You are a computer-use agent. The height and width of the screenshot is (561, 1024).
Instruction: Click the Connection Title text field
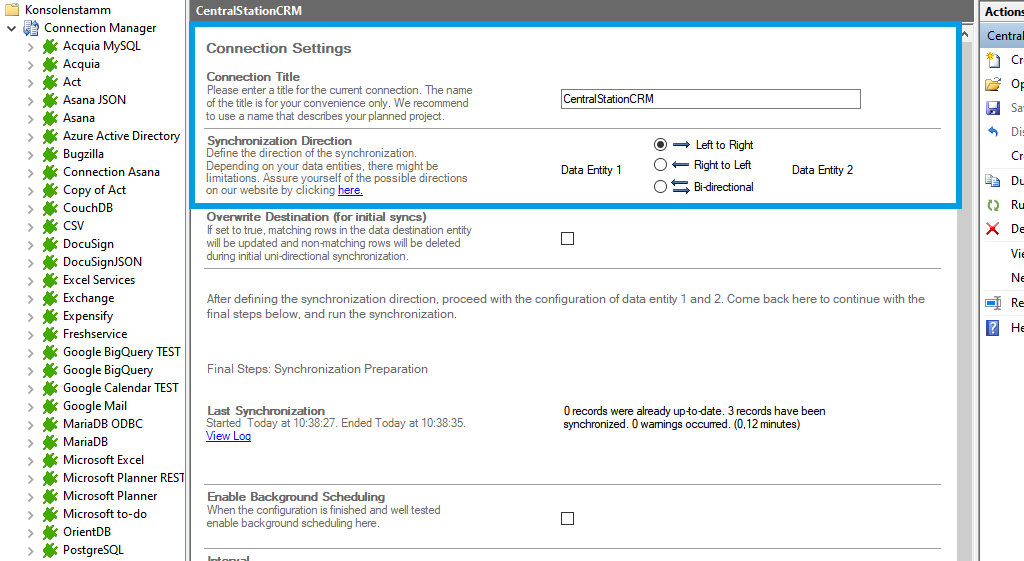pos(710,99)
